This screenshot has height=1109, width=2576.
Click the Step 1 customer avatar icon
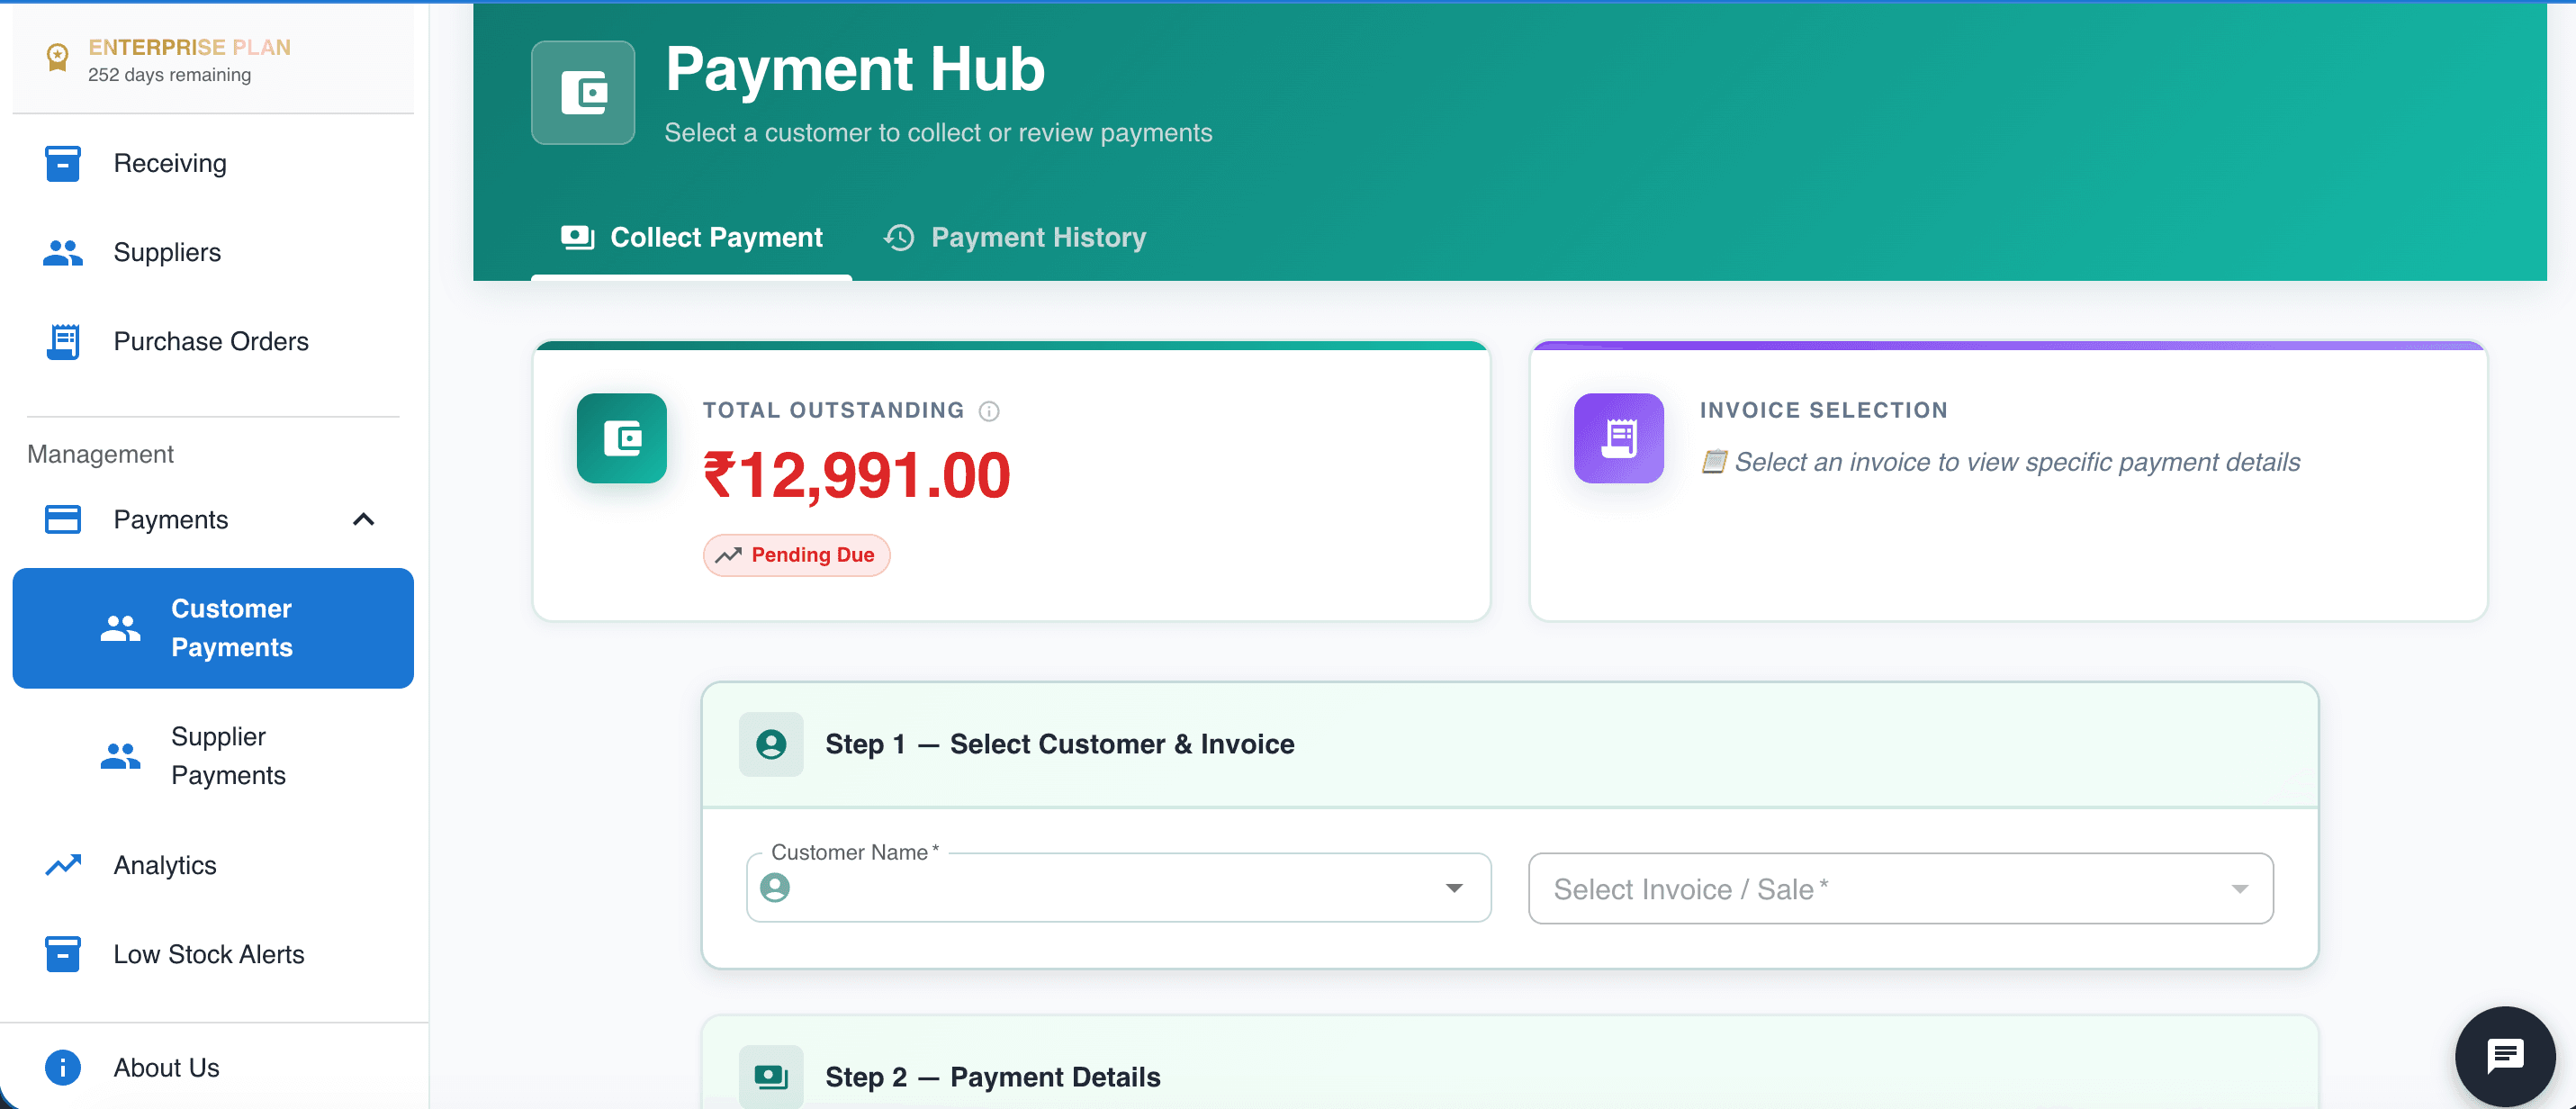[x=770, y=744]
